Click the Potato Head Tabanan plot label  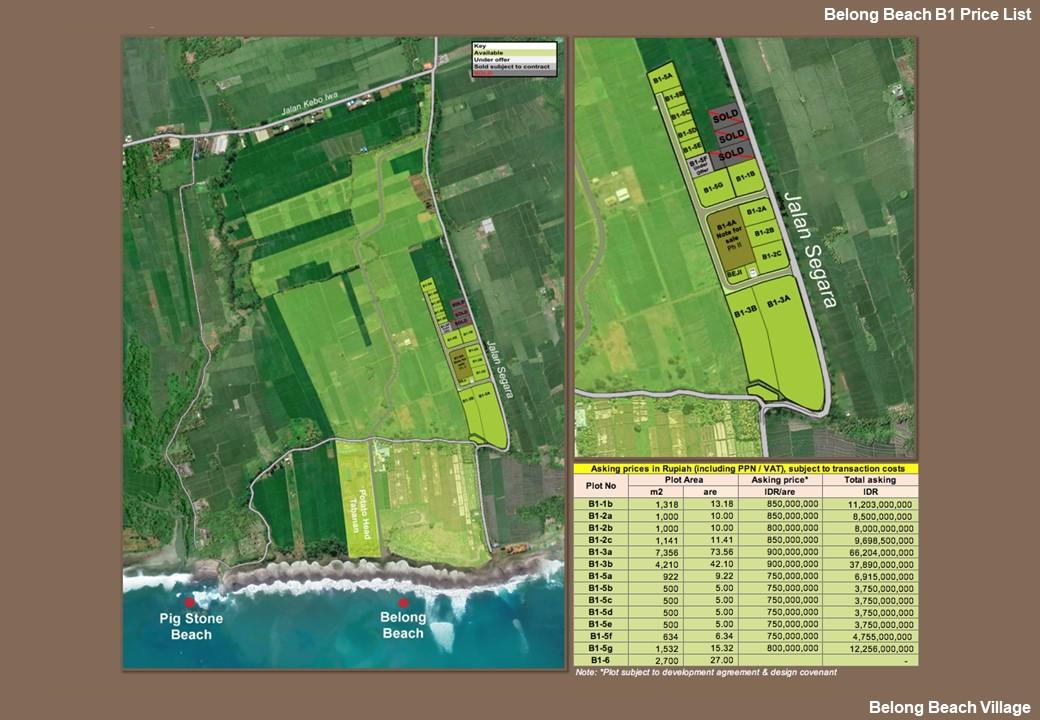pyautogui.click(x=362, y=512)
